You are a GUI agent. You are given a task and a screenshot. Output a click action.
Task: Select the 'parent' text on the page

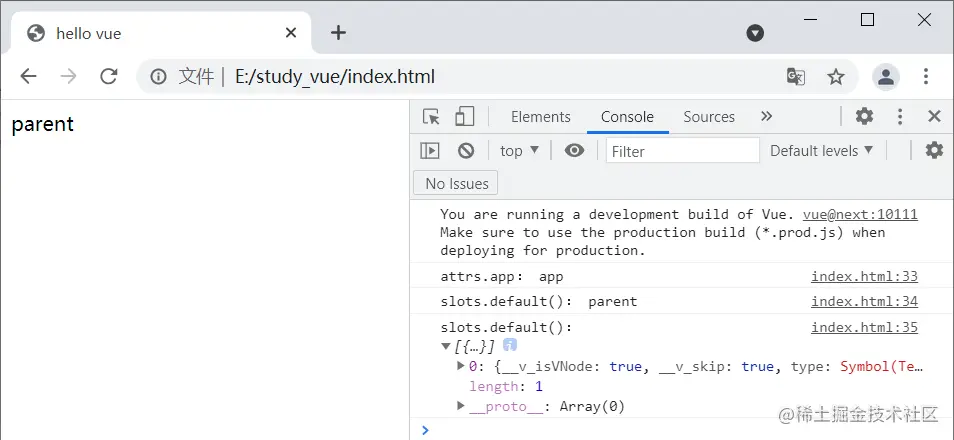coord(43,124)
